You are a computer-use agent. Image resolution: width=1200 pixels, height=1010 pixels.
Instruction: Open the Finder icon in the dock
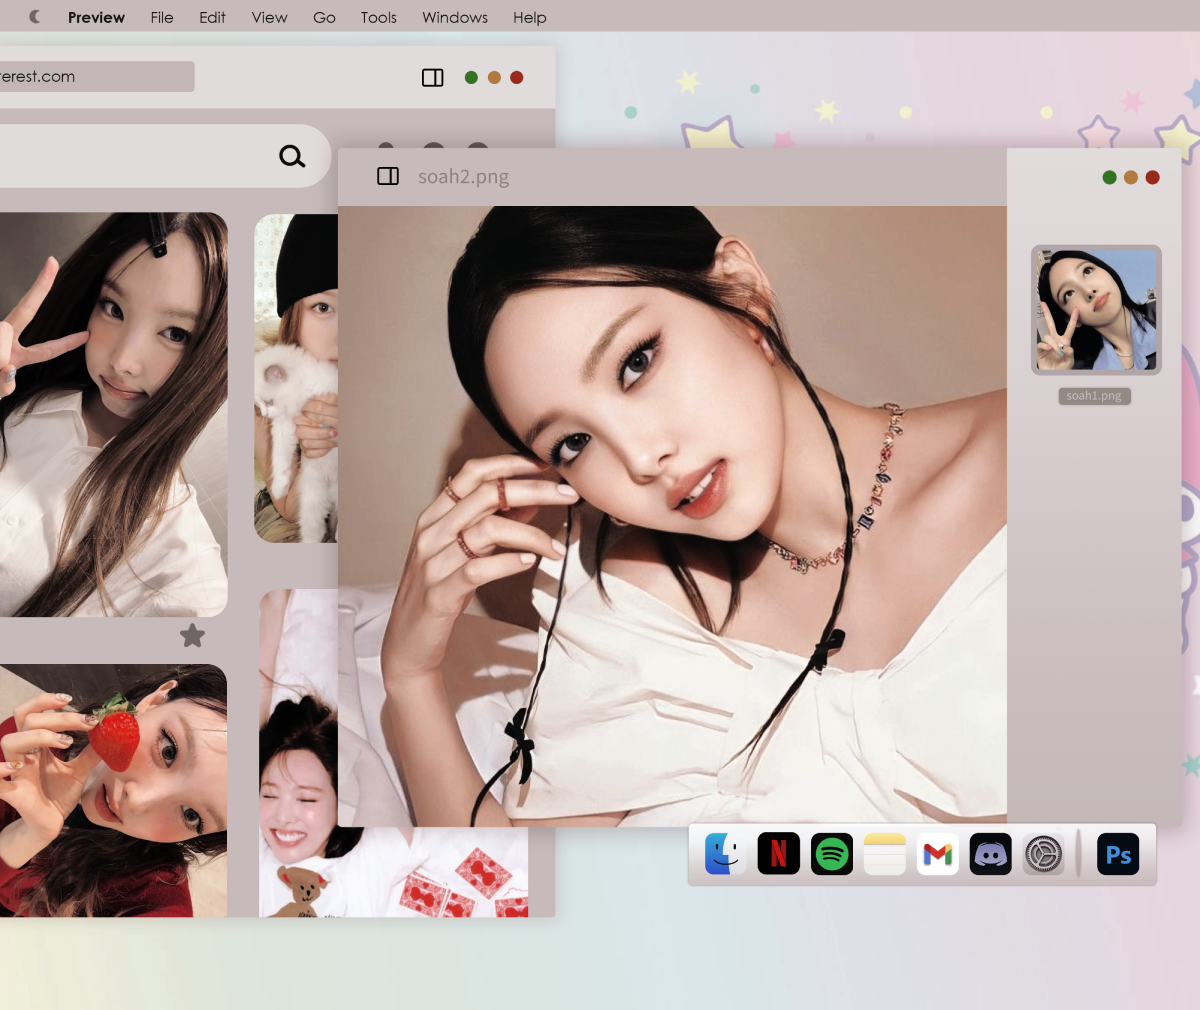[725, 854]
